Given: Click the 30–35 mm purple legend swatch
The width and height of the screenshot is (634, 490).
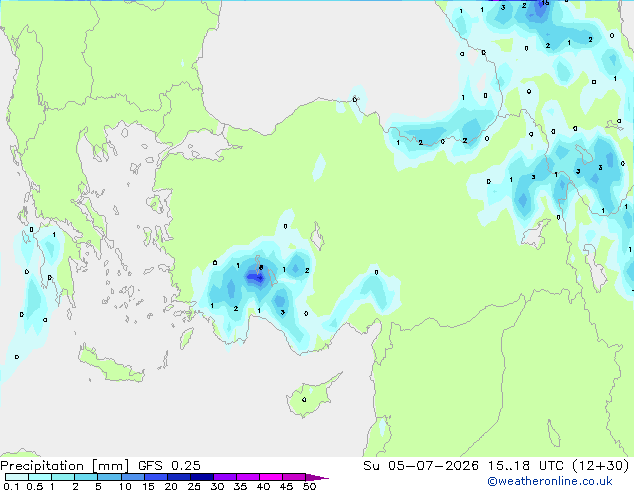Looking at the screenshot, I should pyautogui.click(x=225, y=477).
